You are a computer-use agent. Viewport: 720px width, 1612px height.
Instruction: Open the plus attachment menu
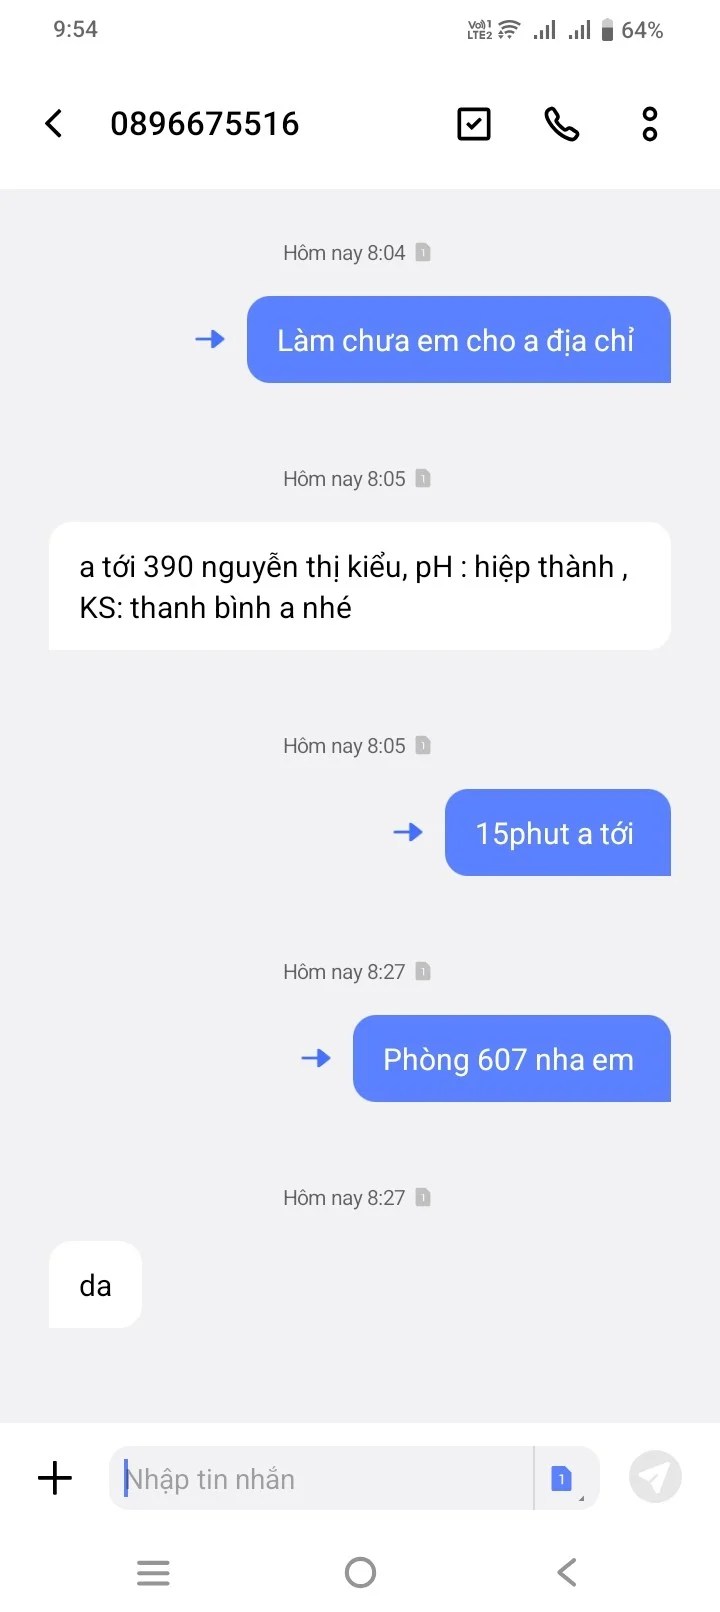(x=55, y=1477)
